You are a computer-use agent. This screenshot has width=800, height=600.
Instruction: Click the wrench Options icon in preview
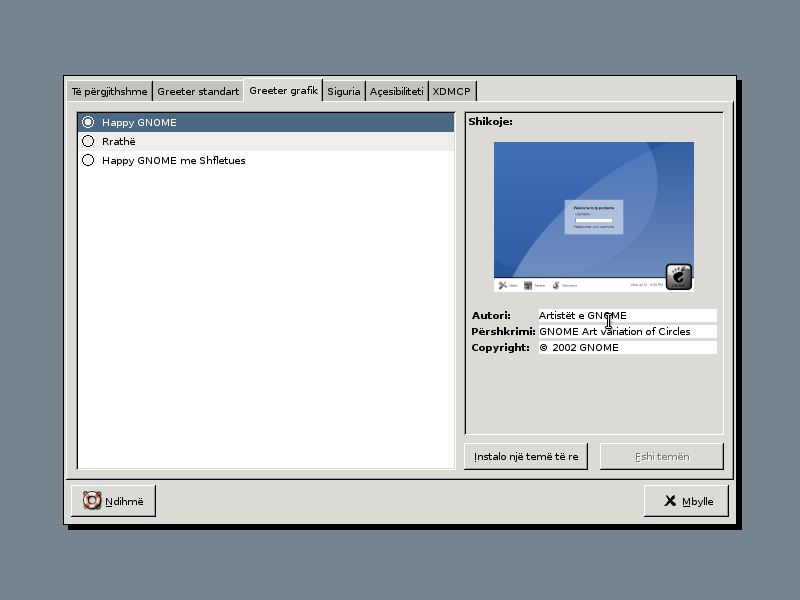pyautogui.click(x=502, y=285)
